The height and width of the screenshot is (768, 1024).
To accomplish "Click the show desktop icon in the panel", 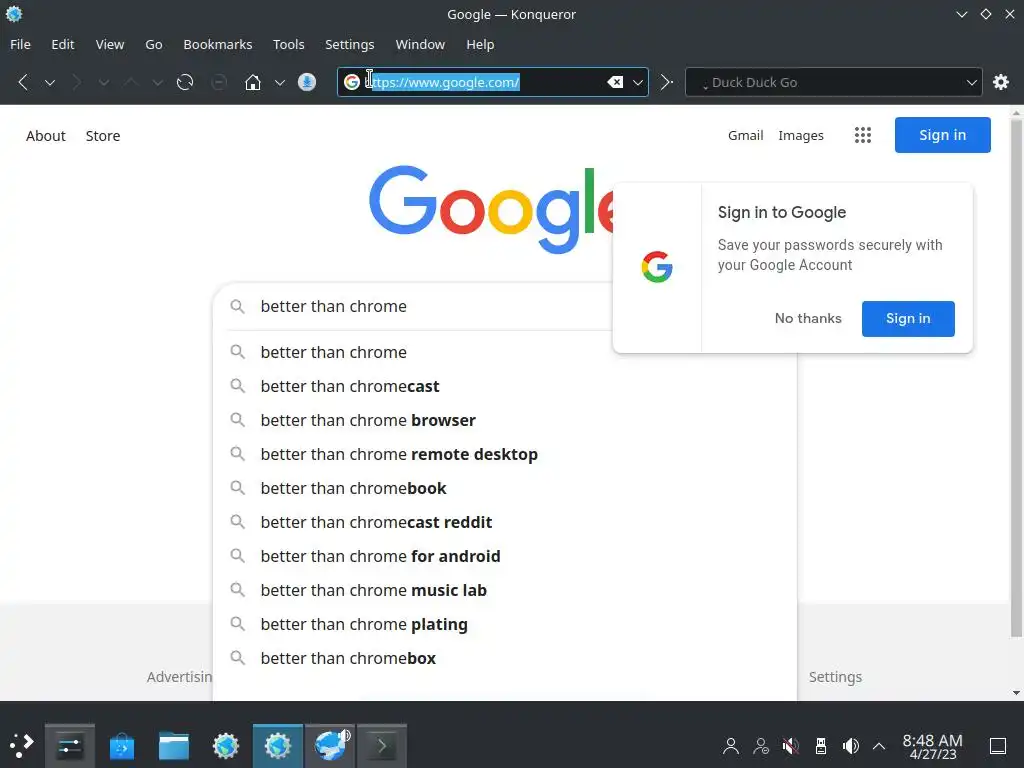I will tap(997, 746).
